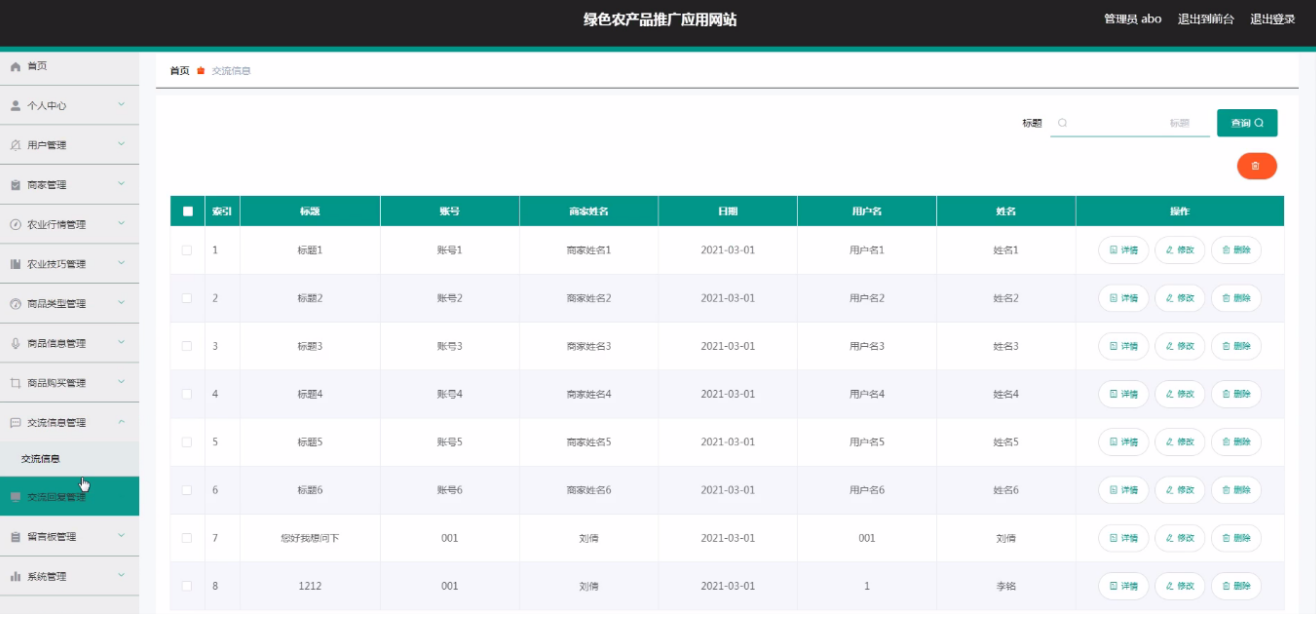Collapse the 交流信息管理 chevron
Viewport: 1316px width, 617px height.
121,422
